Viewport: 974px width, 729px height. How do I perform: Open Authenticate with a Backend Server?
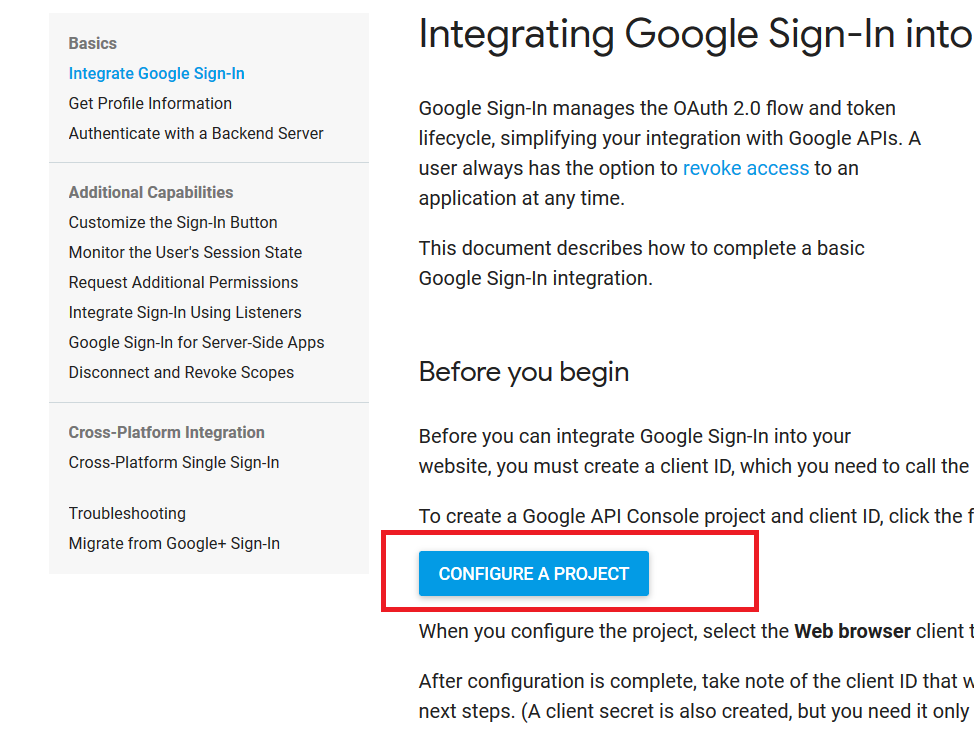pyautogui.click(x=196, y=133)
